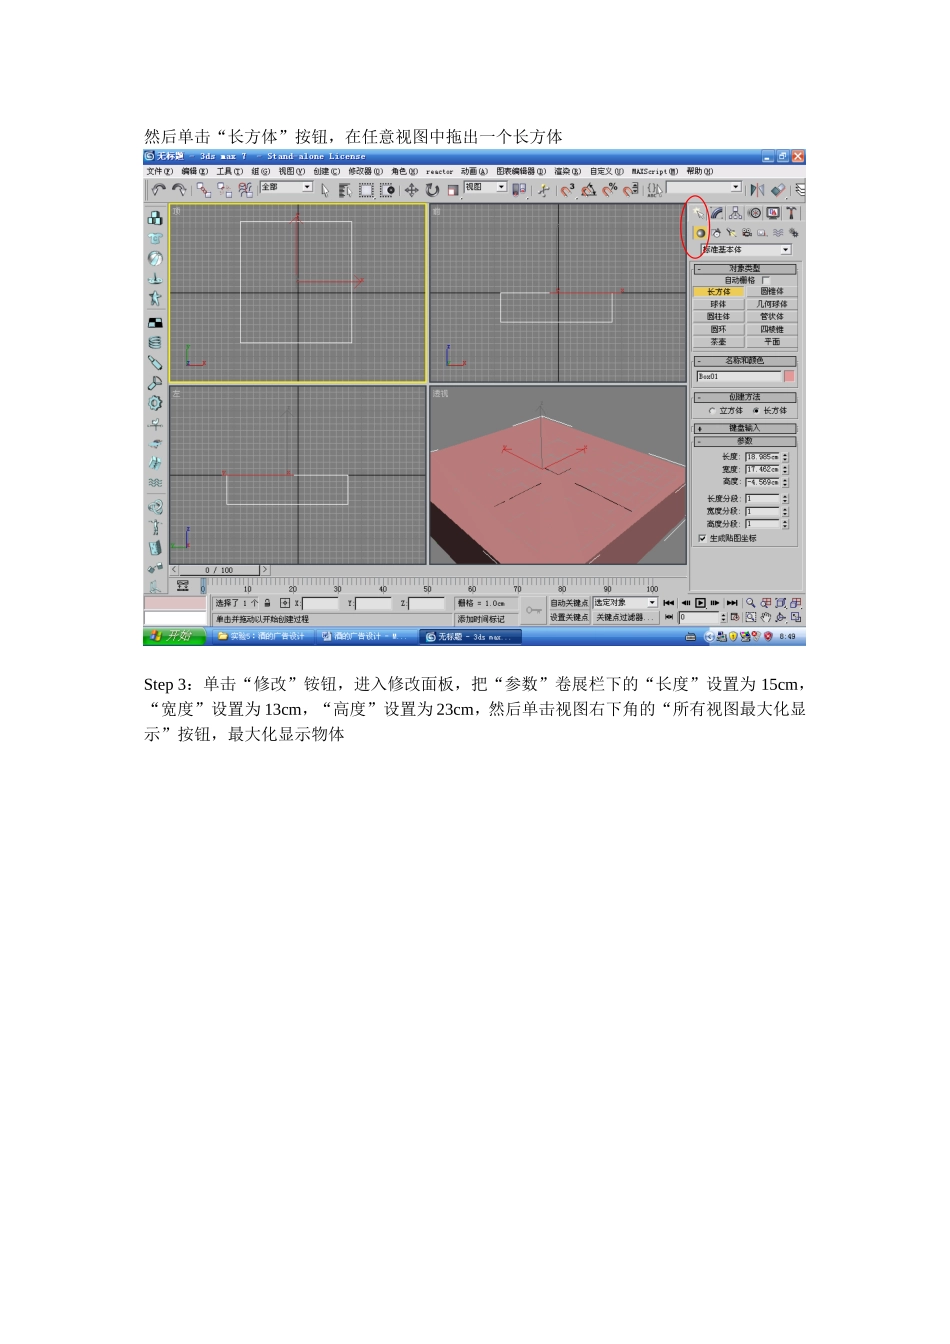This screenshot has height=1344, width=950.
Task: Open the Motion command panel tab
Action: tap(755, 213)
